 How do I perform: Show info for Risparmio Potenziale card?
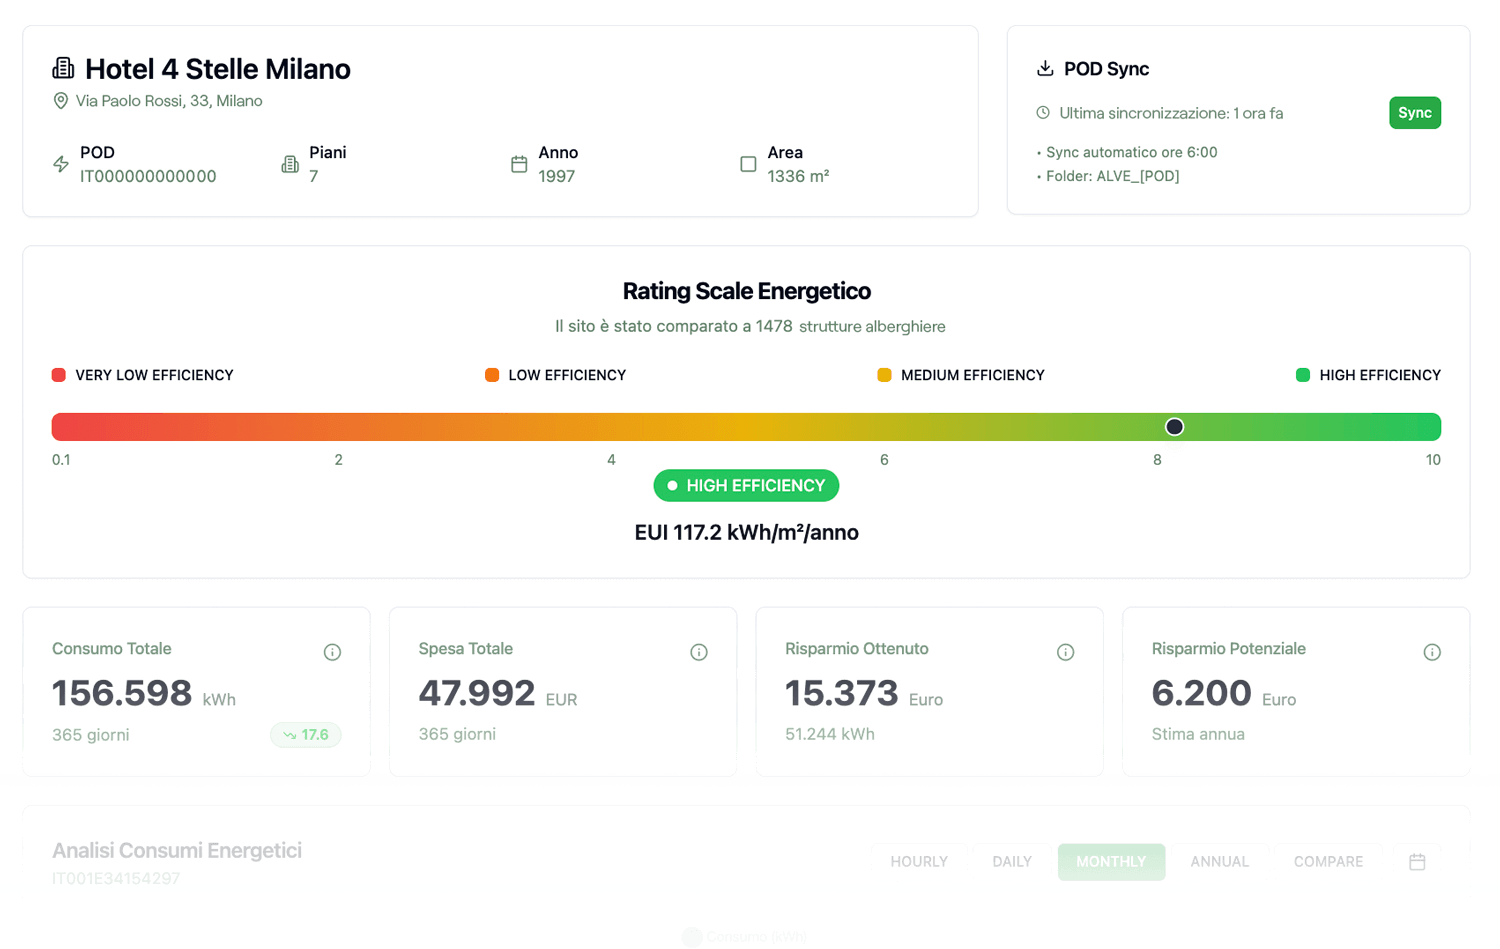(x=1432, y=652)
